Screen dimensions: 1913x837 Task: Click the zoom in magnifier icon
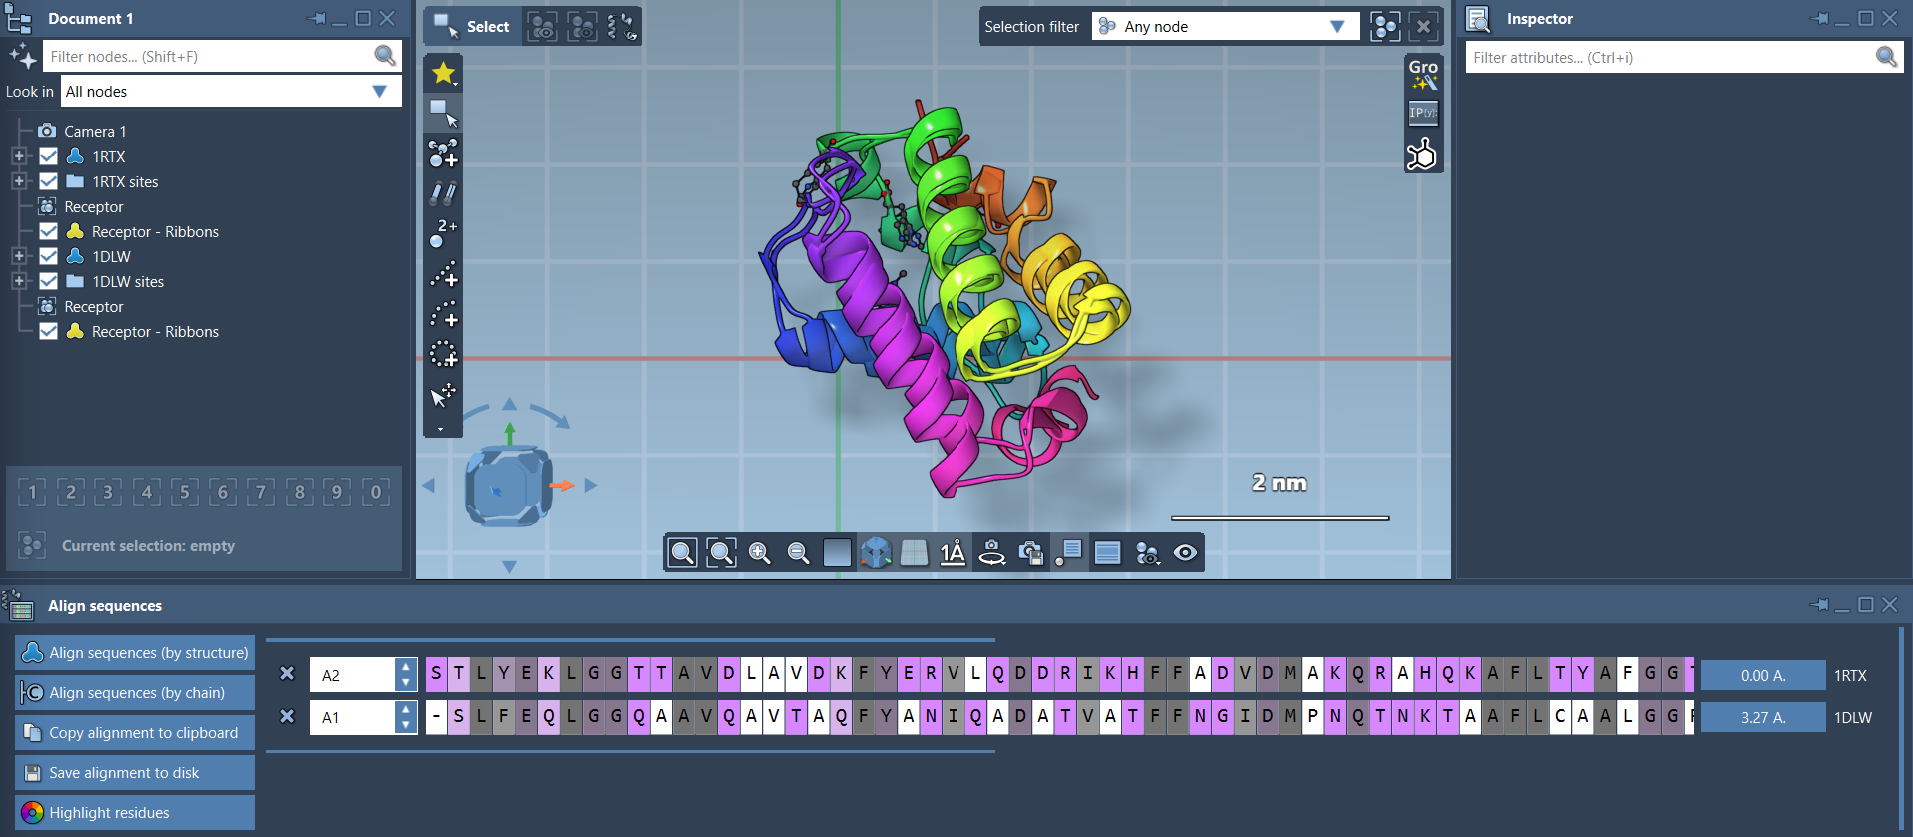[x=759, y=553]
